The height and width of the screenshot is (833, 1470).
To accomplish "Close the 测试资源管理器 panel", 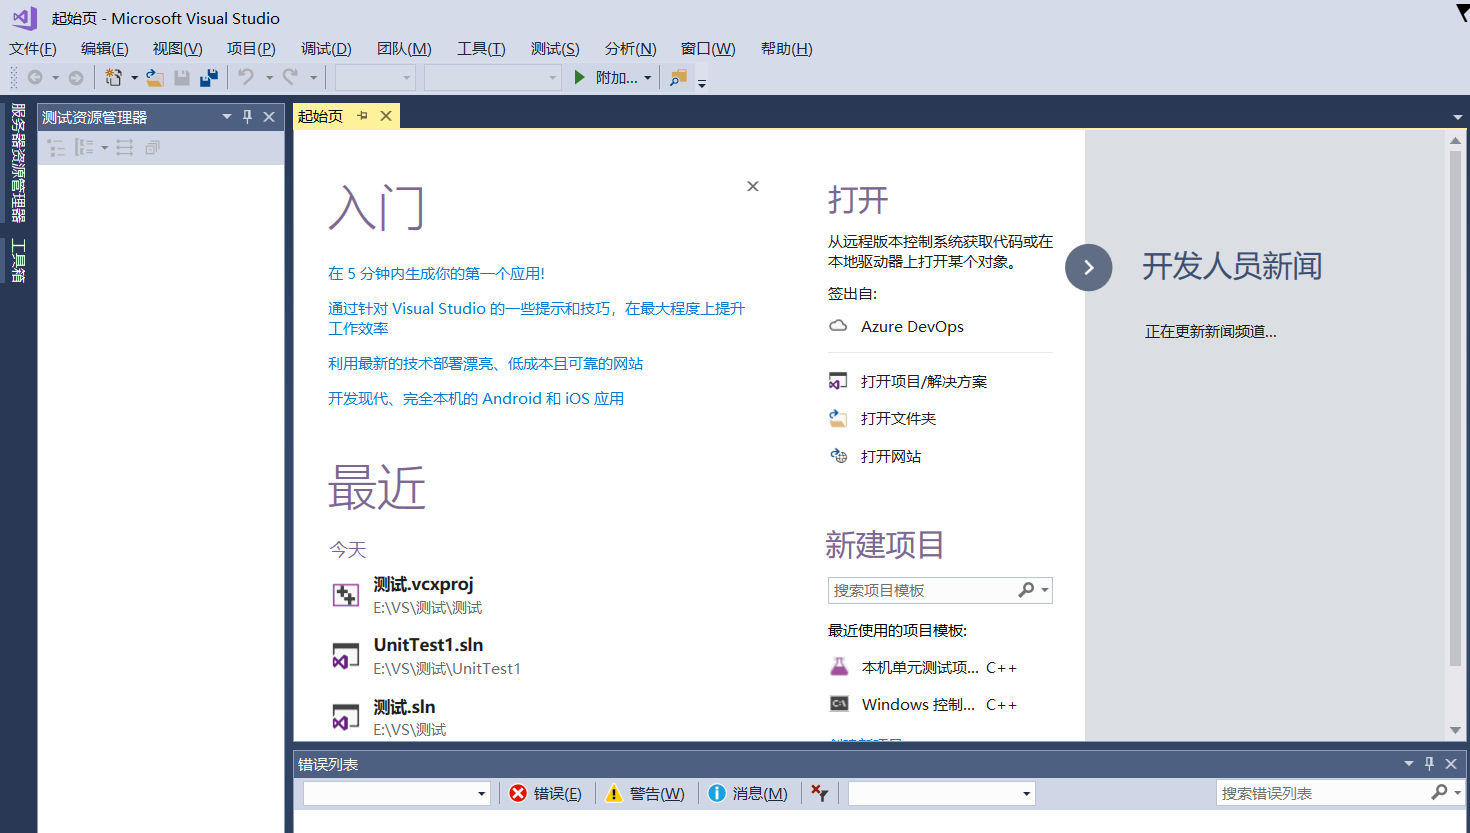I will (x=269, y=117).
